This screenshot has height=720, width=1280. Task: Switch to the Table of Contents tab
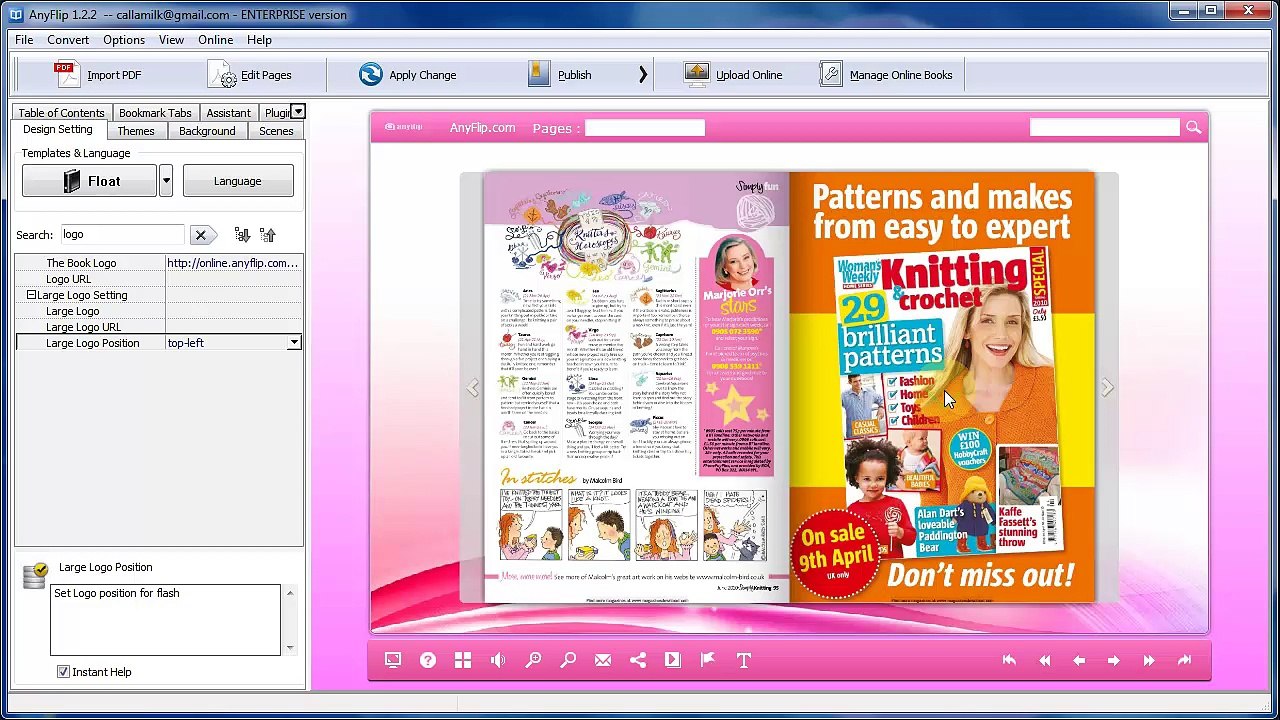61,113
